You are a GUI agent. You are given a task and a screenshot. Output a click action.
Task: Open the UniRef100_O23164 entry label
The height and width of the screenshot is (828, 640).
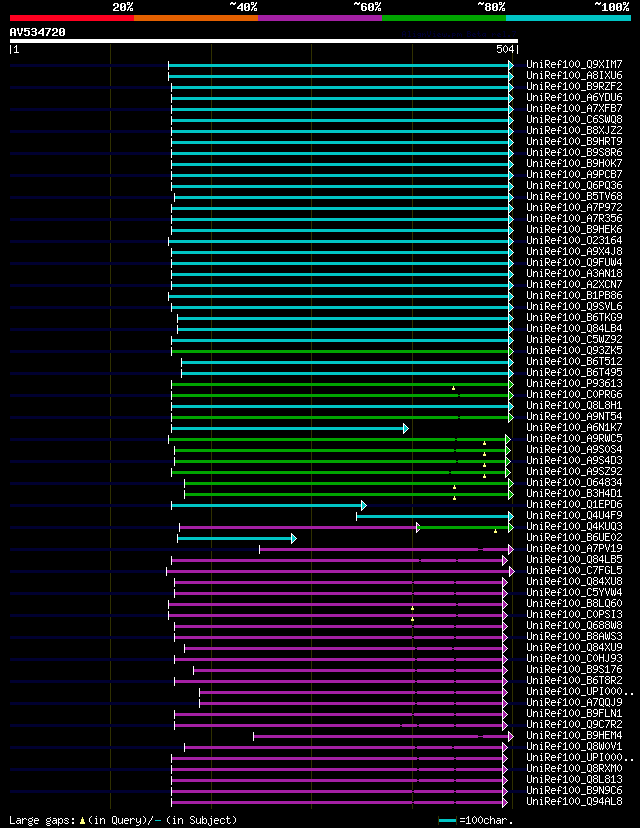tap(574, 241)
